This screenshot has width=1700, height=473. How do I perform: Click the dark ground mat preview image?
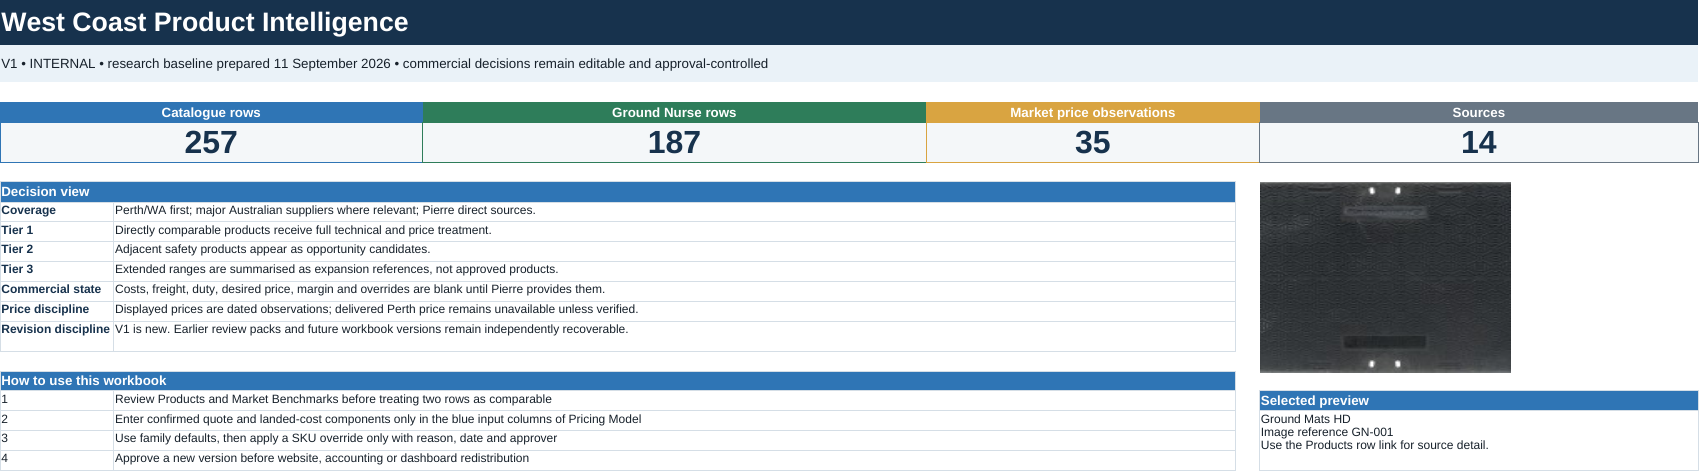(x=1385, y=277)
